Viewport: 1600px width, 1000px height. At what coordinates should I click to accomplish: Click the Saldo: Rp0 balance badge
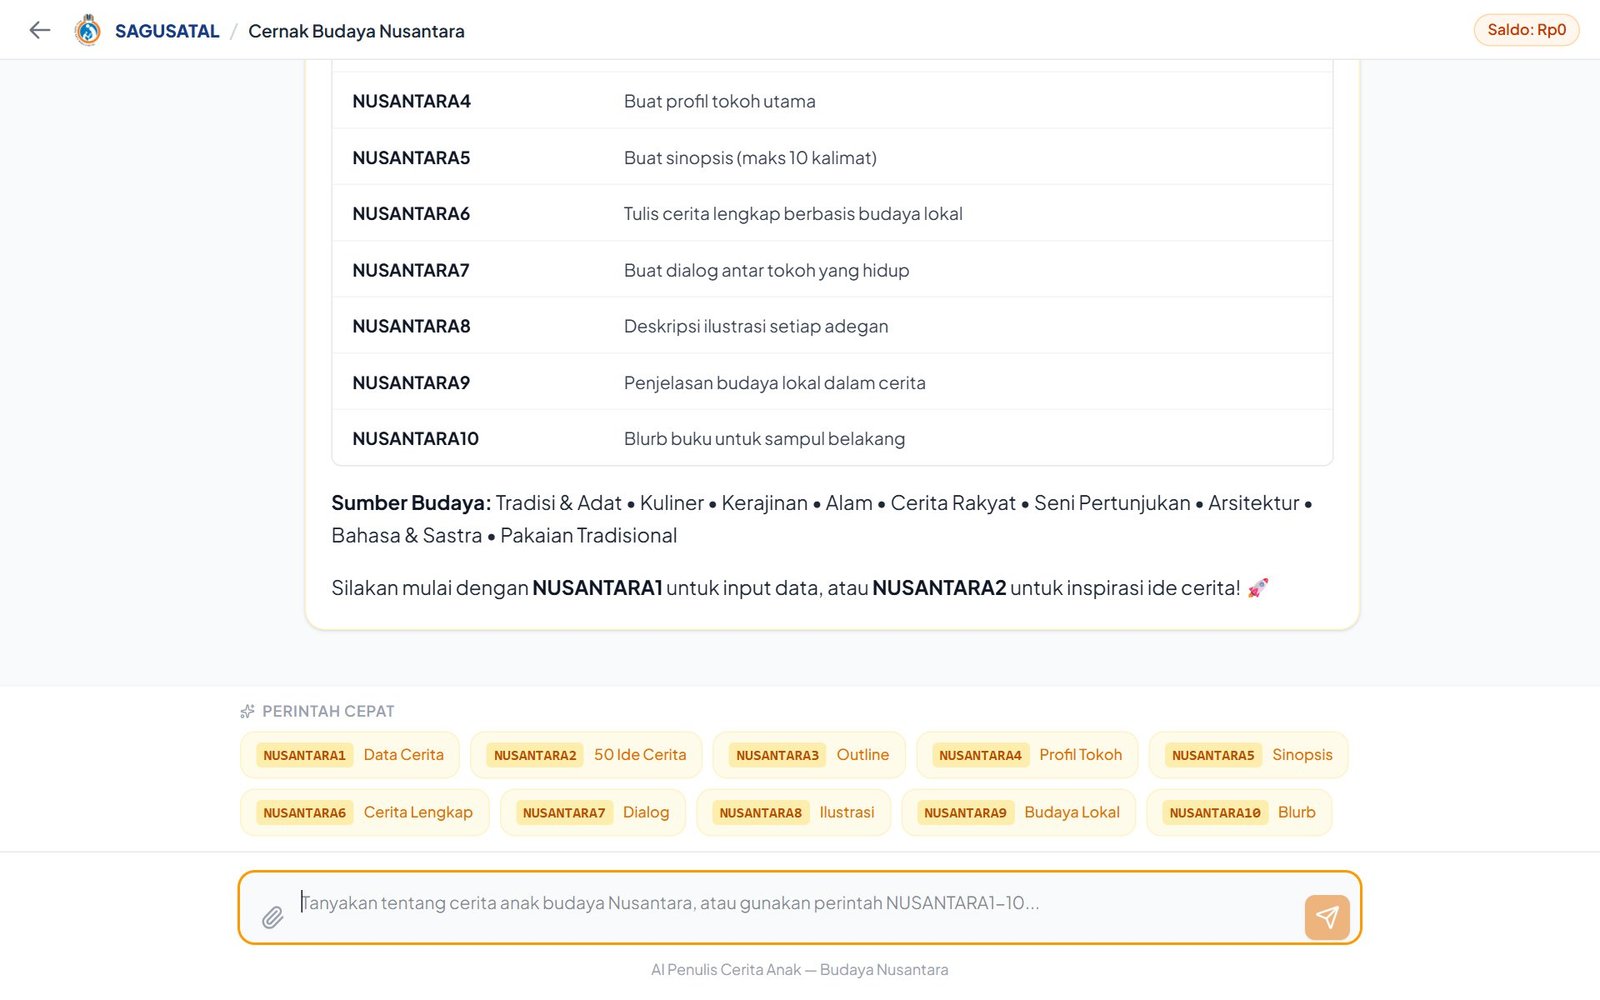tap(1526, 30)
